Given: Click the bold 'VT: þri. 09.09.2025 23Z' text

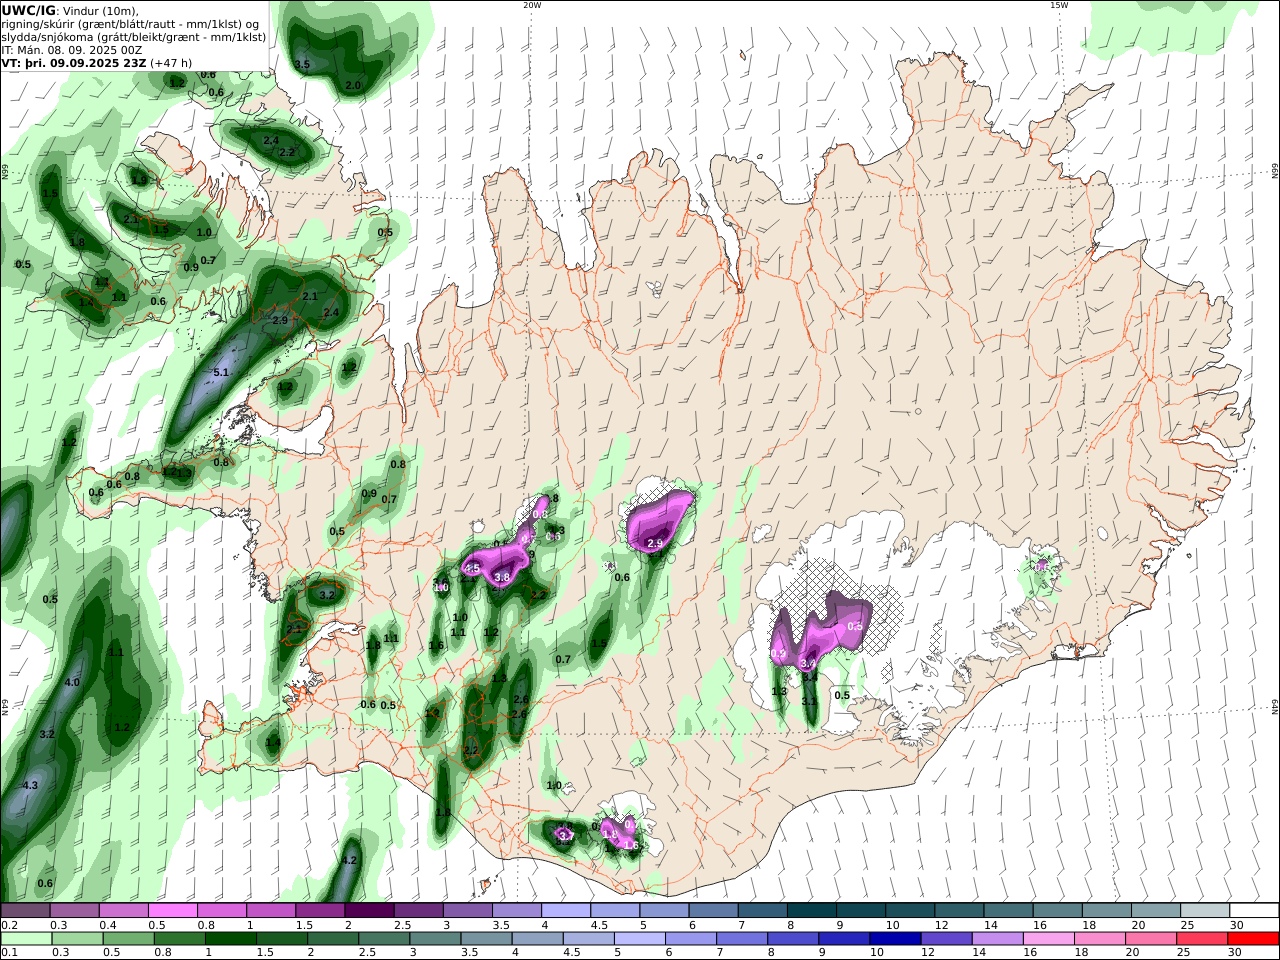Looking at the screenshot, I should (x=73, y=63).
